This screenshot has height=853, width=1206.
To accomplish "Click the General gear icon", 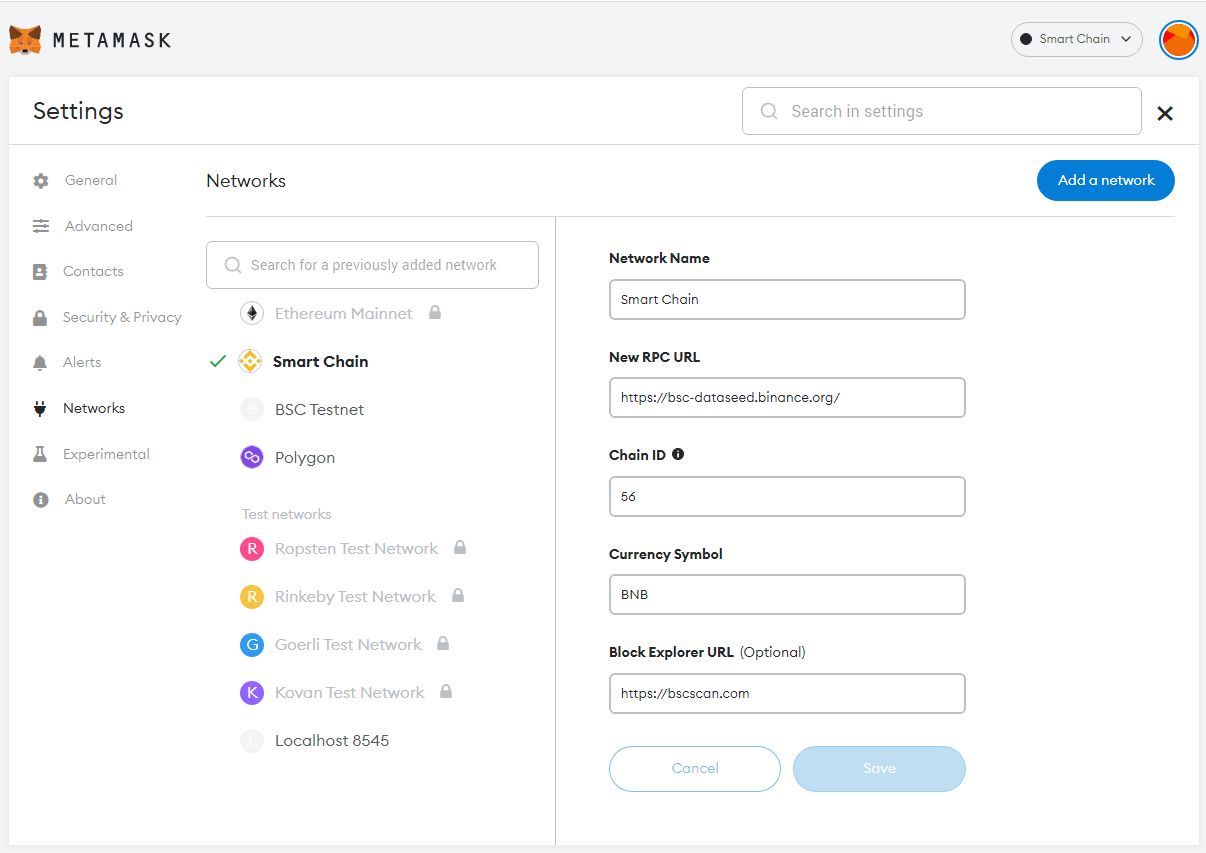I will point(41,181).
